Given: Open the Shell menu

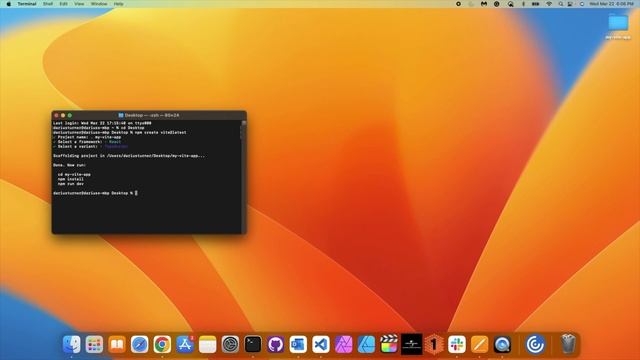Looking at the screenshot, I should [x=48, y=4].
